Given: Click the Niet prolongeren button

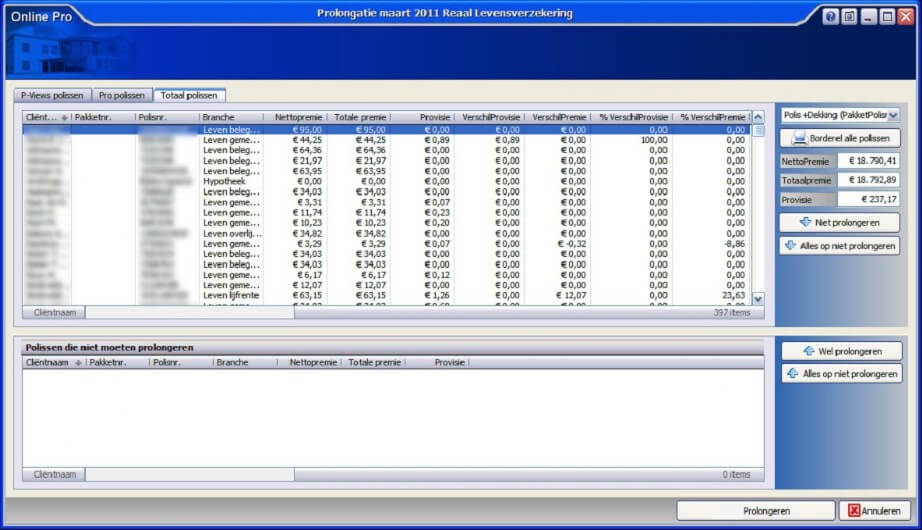Looking at the screenshot, I should [840, 222].
